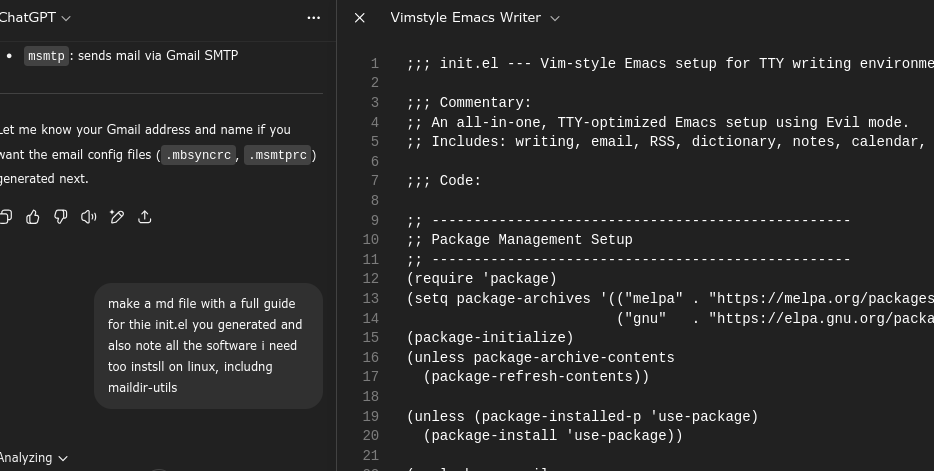Copy the assistant response
934x471 pixels.
[x=5, y=217]
